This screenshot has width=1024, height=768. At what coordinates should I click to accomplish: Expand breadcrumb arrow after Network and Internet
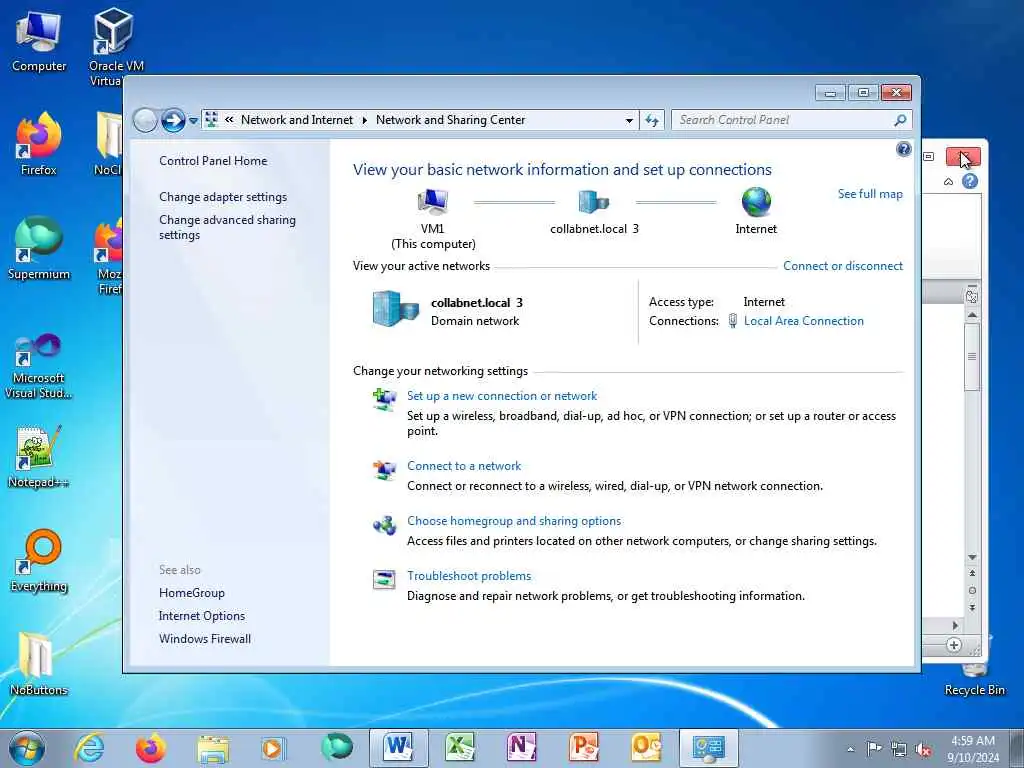(x=364, y=120)
